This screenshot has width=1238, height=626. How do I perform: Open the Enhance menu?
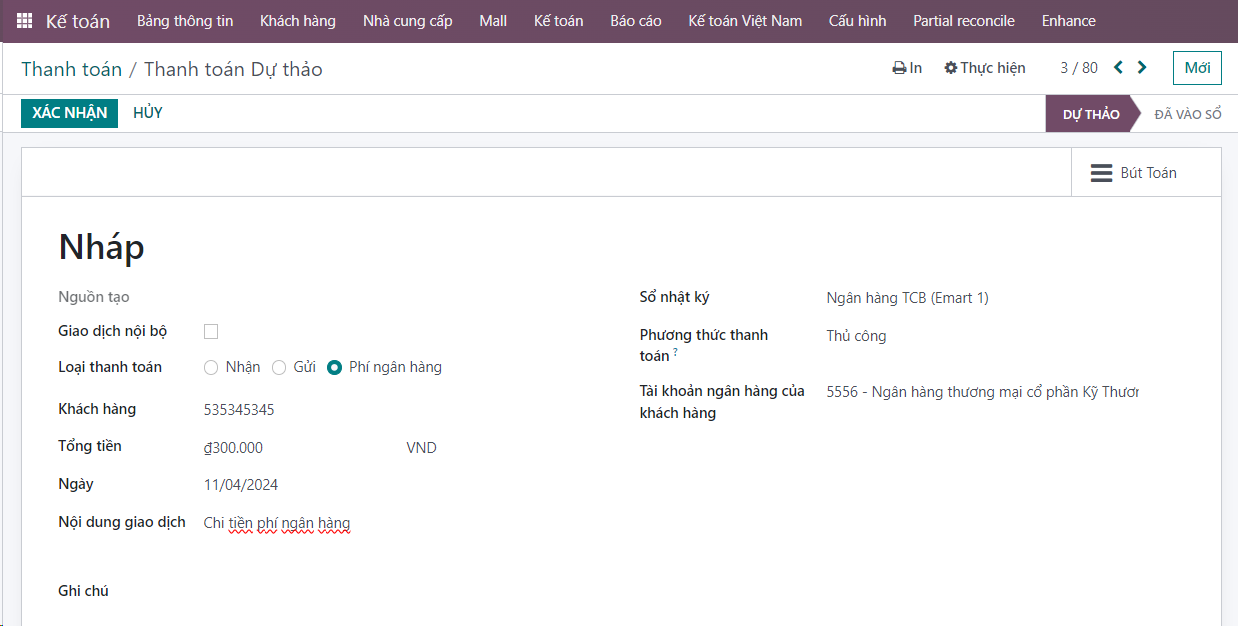click(1069, 21)
